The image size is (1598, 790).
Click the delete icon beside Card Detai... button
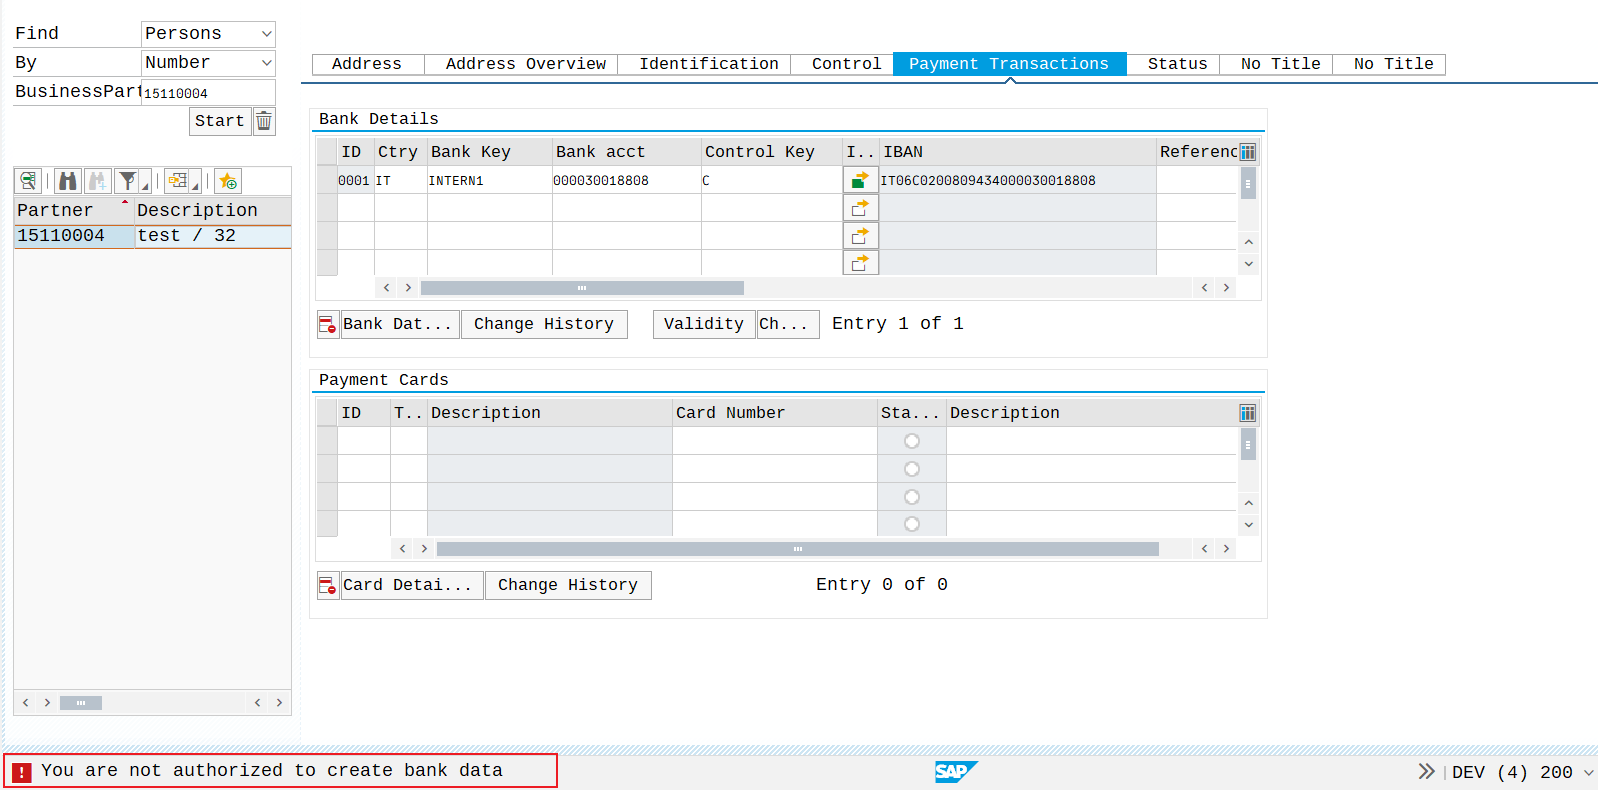[328, 585]
